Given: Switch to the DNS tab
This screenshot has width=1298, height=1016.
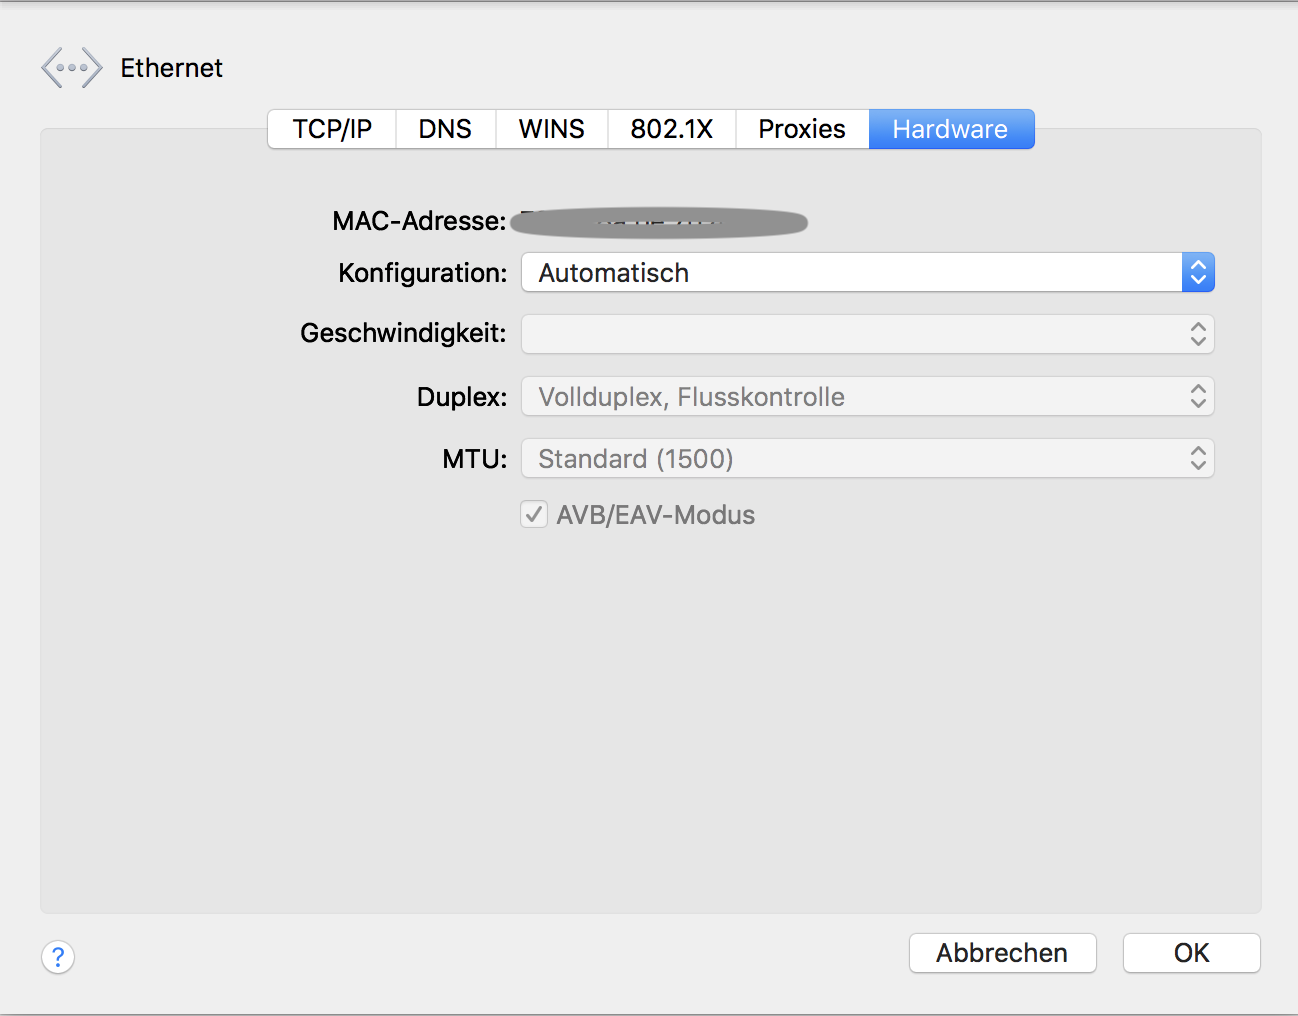Looking at the screenshot, I should [445, 128].
